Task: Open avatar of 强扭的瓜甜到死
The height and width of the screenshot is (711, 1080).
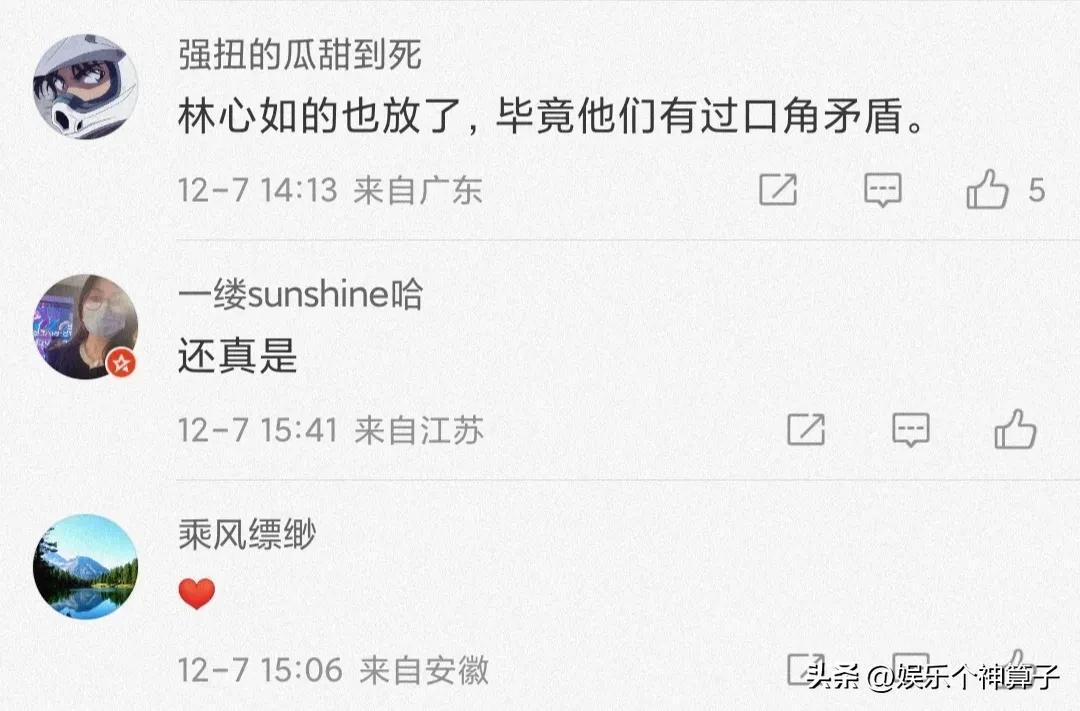Action: point(85,86)
